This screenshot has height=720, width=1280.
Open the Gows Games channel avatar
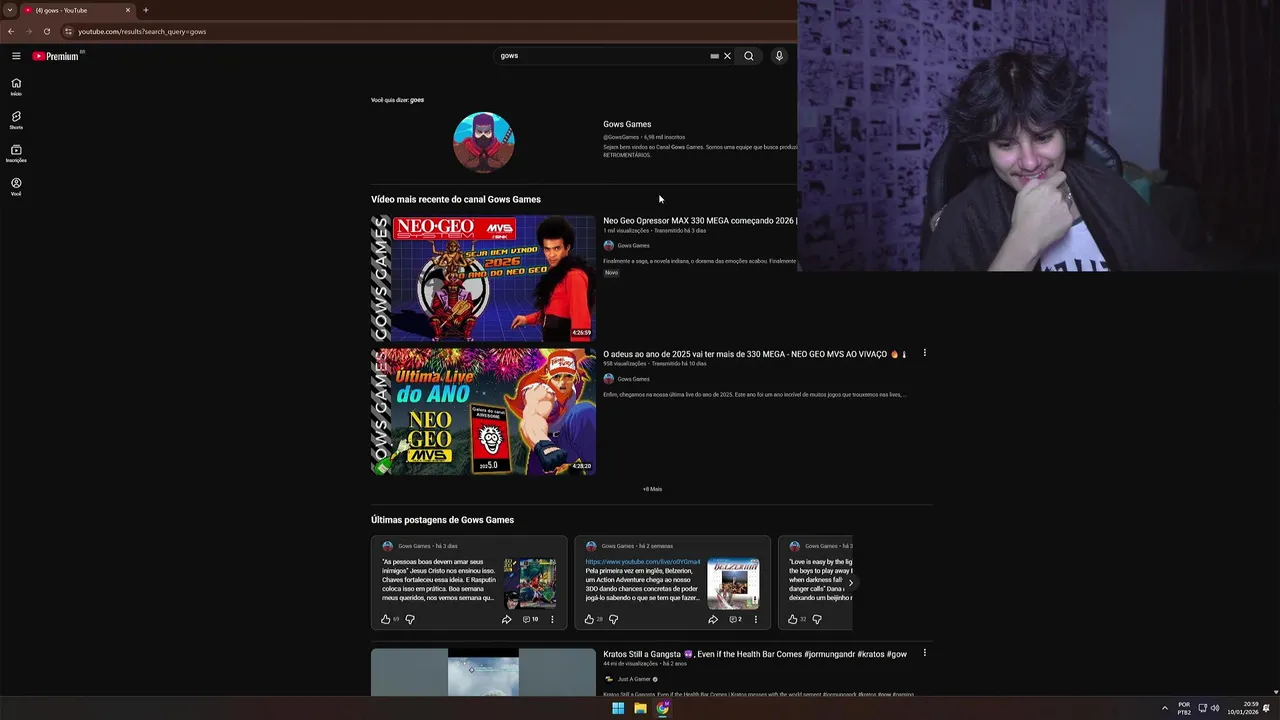(x=484, y=142)
